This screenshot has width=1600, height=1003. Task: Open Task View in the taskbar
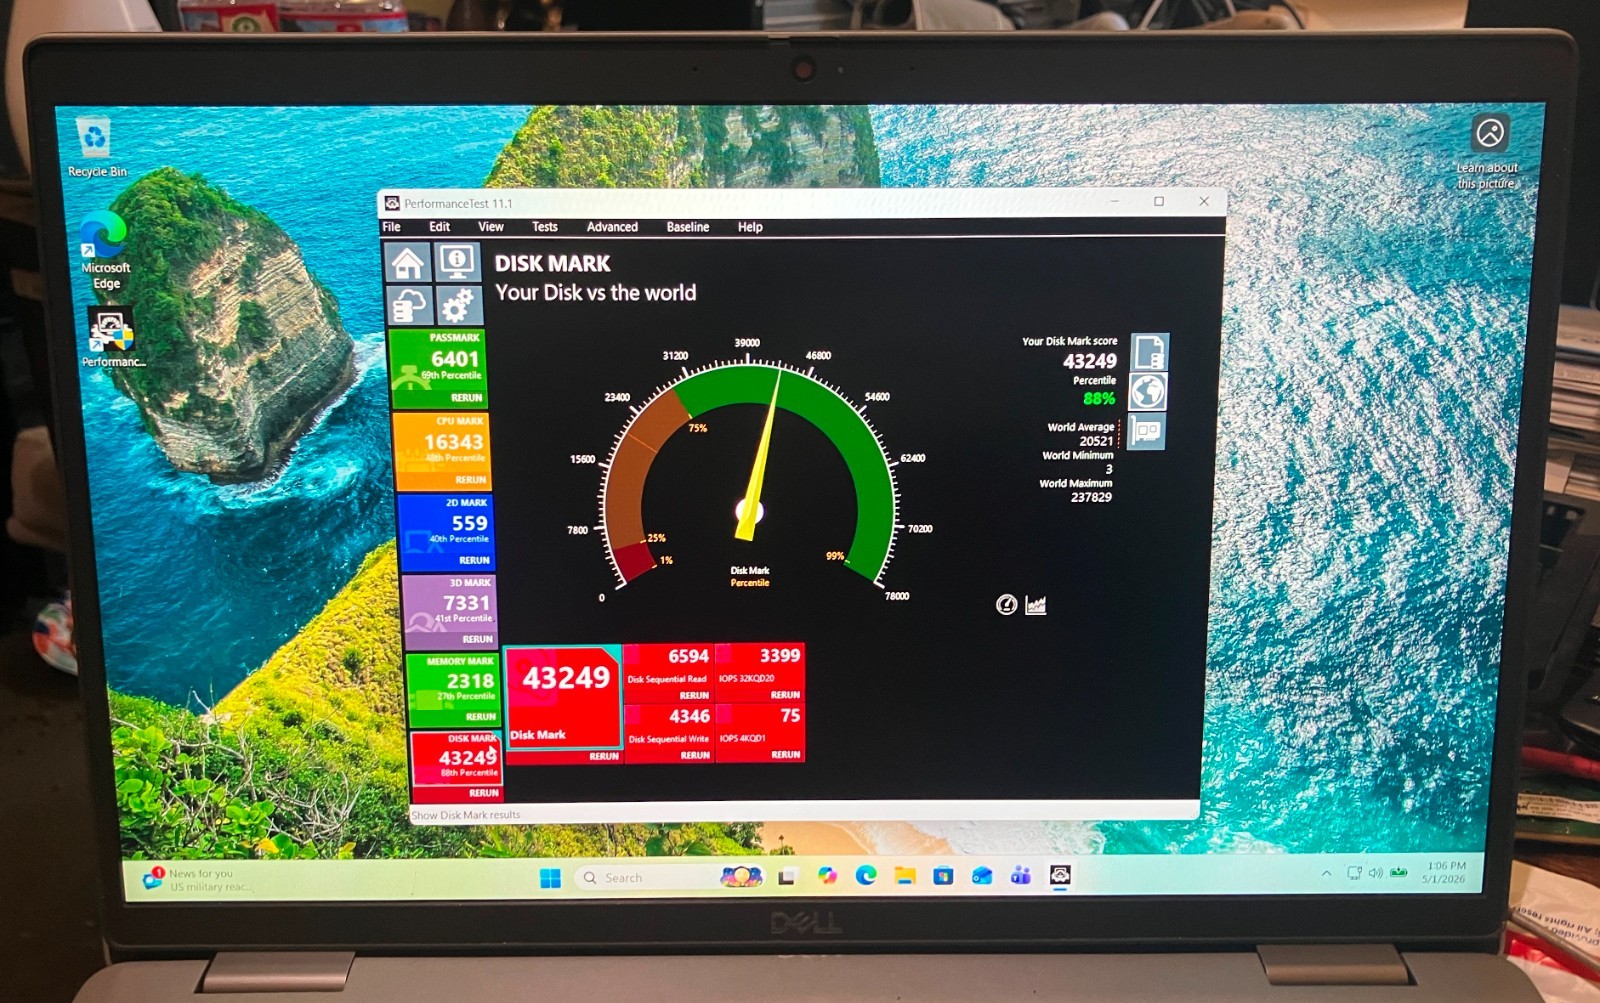coord(787,877)
